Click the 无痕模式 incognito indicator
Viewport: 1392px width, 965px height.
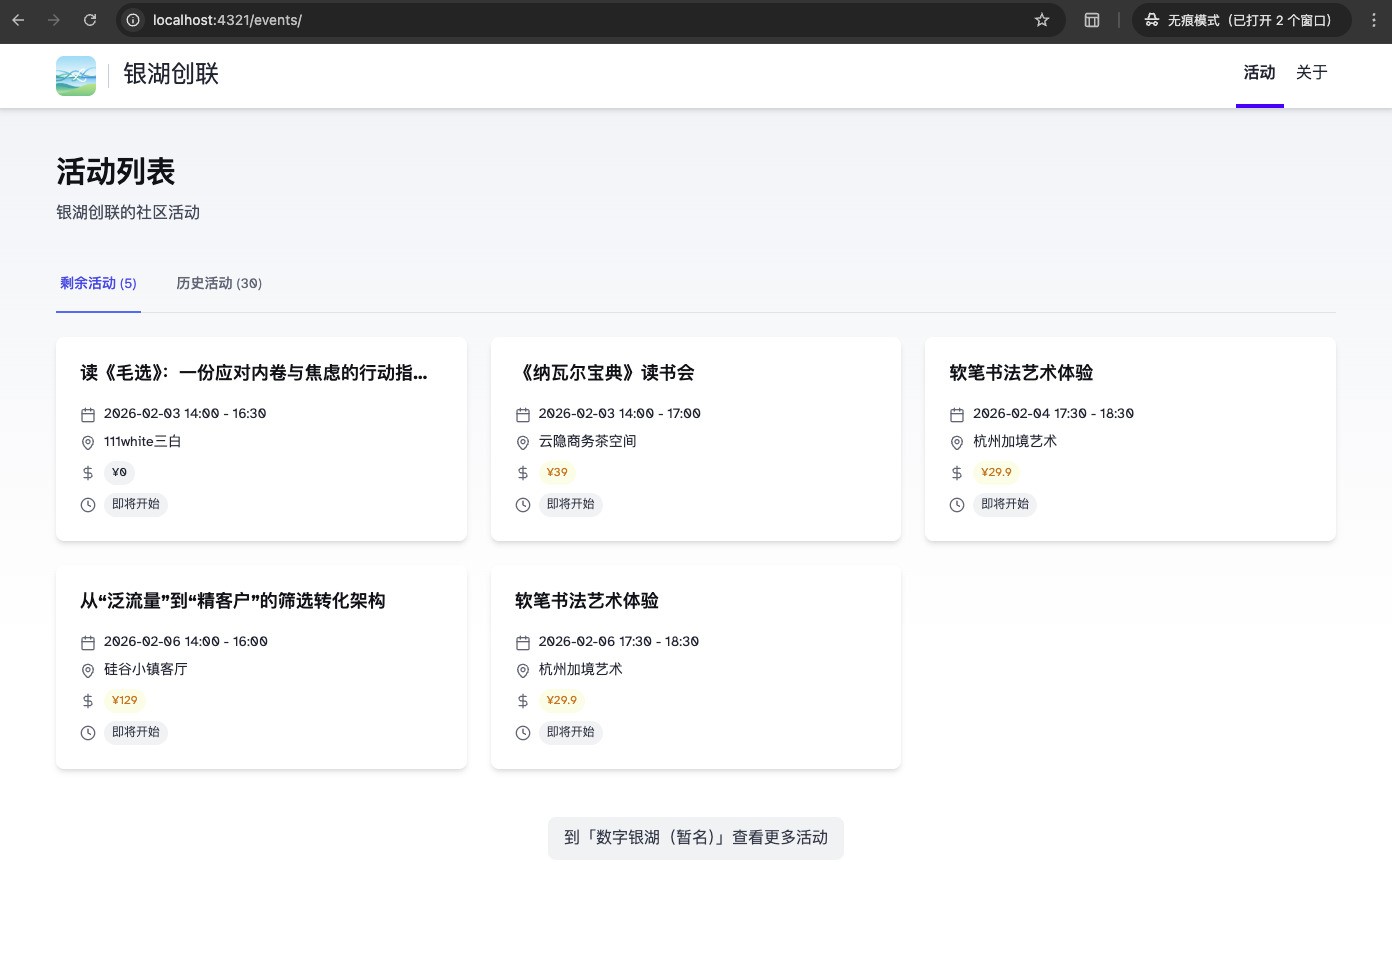(x=1240, y=20)
